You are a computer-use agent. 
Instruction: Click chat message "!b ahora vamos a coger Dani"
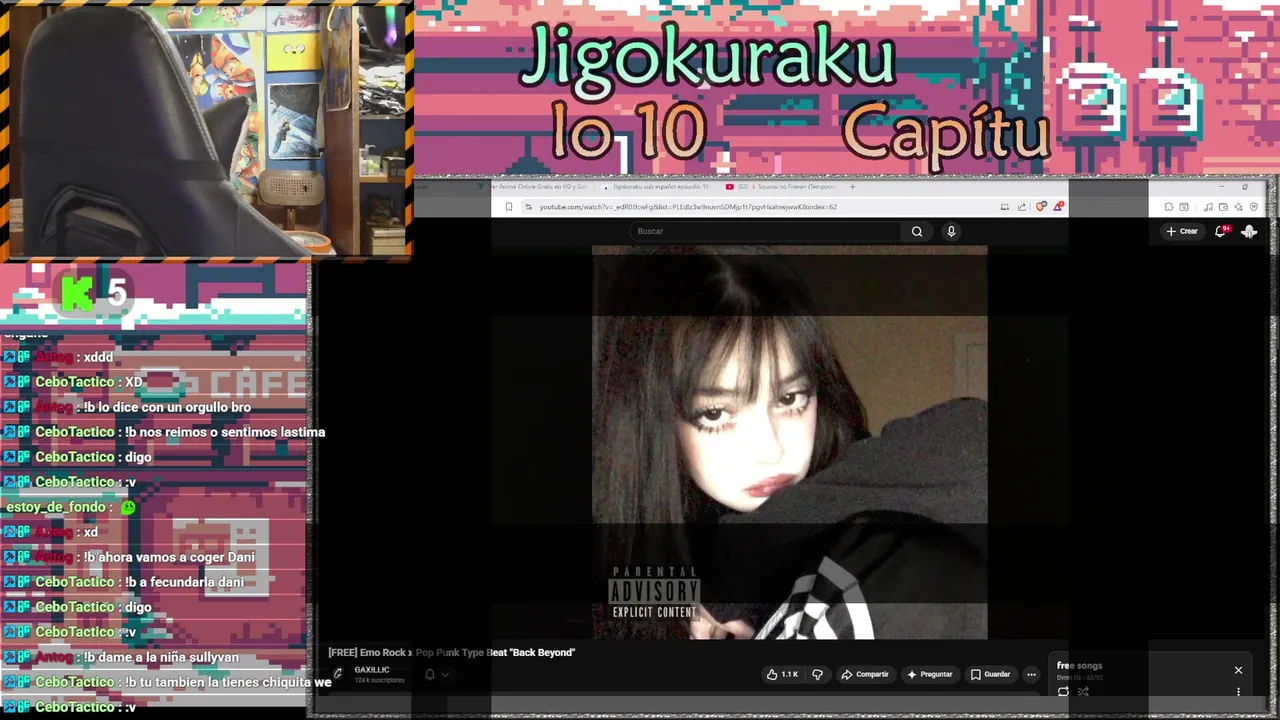click(x=169, y=557)
